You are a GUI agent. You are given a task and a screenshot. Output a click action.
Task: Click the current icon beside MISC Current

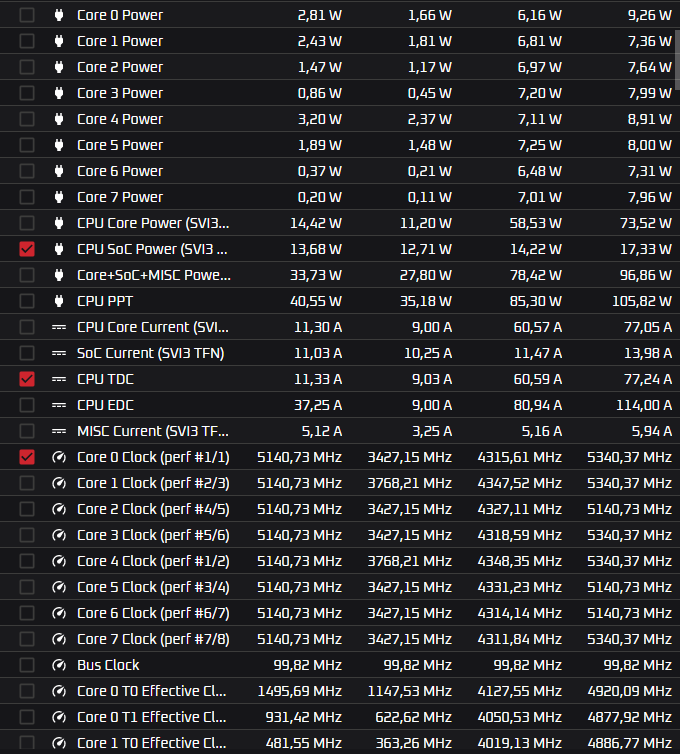click(59, 431)
